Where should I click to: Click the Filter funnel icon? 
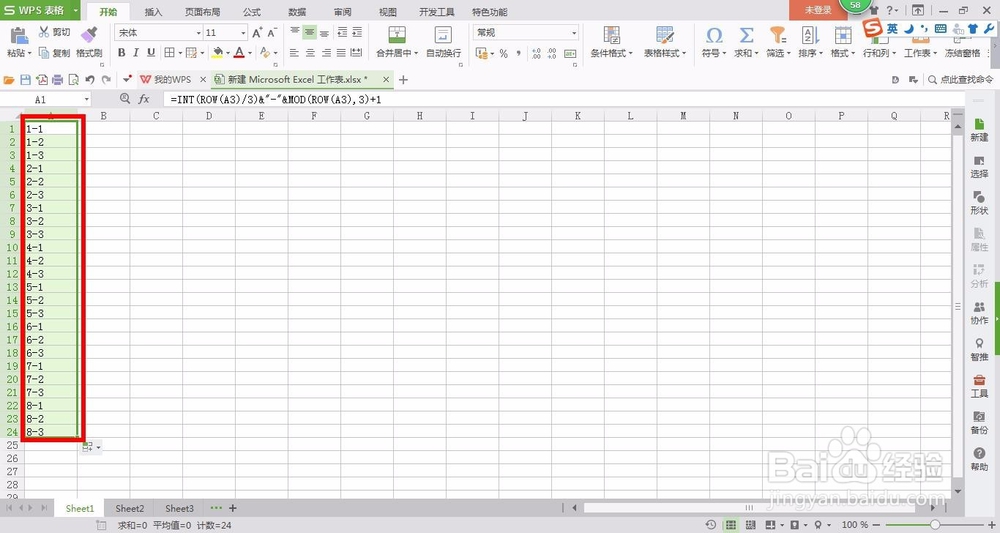[x=777, y=34]
